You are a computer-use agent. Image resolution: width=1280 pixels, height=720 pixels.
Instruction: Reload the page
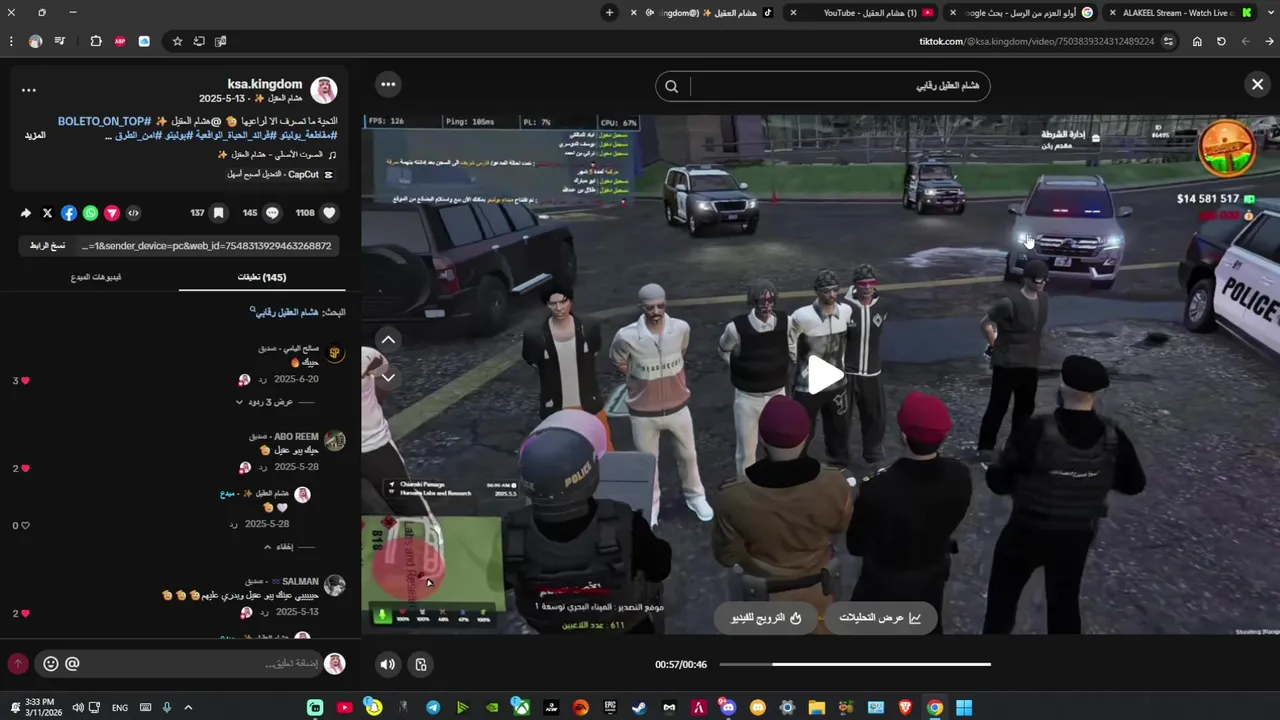click(x=1221, y=41)
